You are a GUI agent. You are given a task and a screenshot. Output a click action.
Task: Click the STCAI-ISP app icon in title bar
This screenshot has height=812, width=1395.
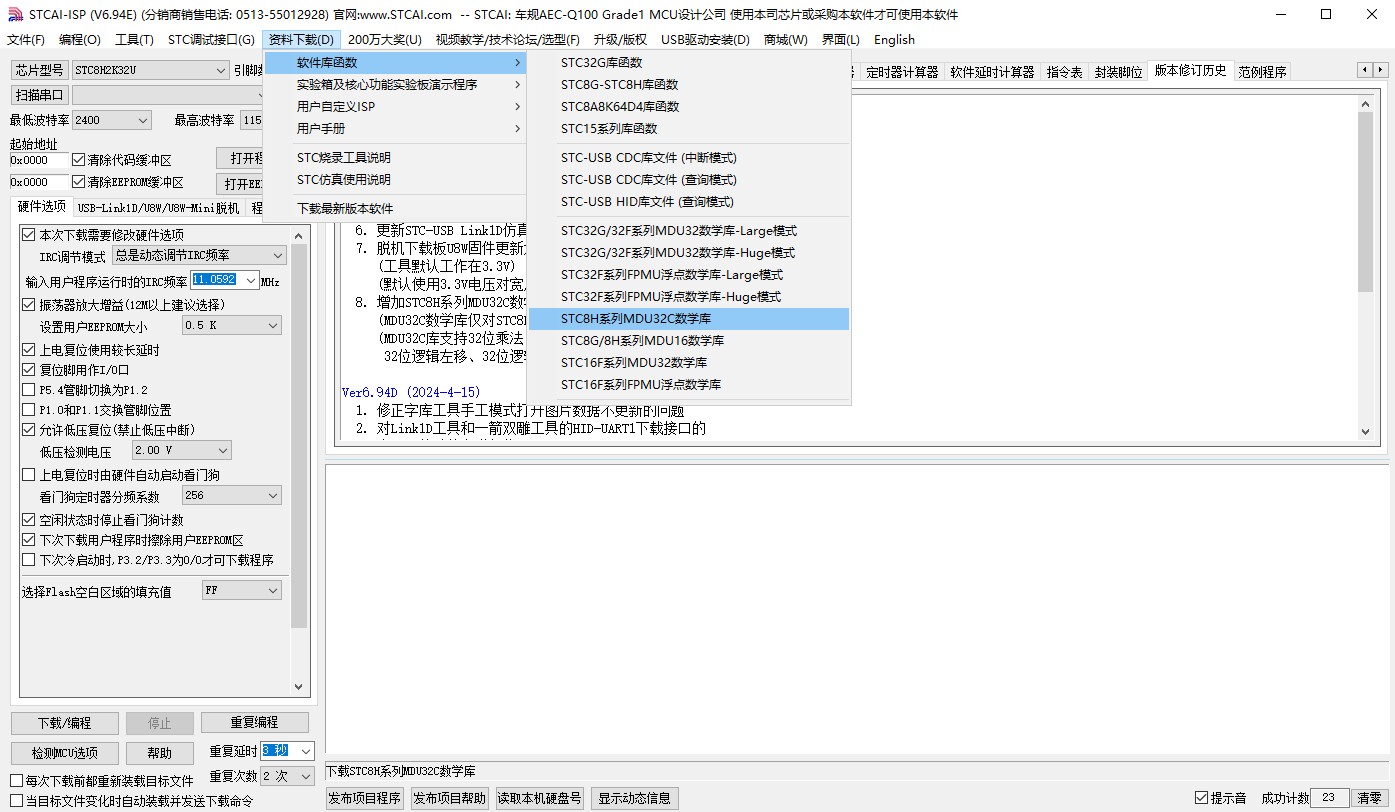[15, 14]
